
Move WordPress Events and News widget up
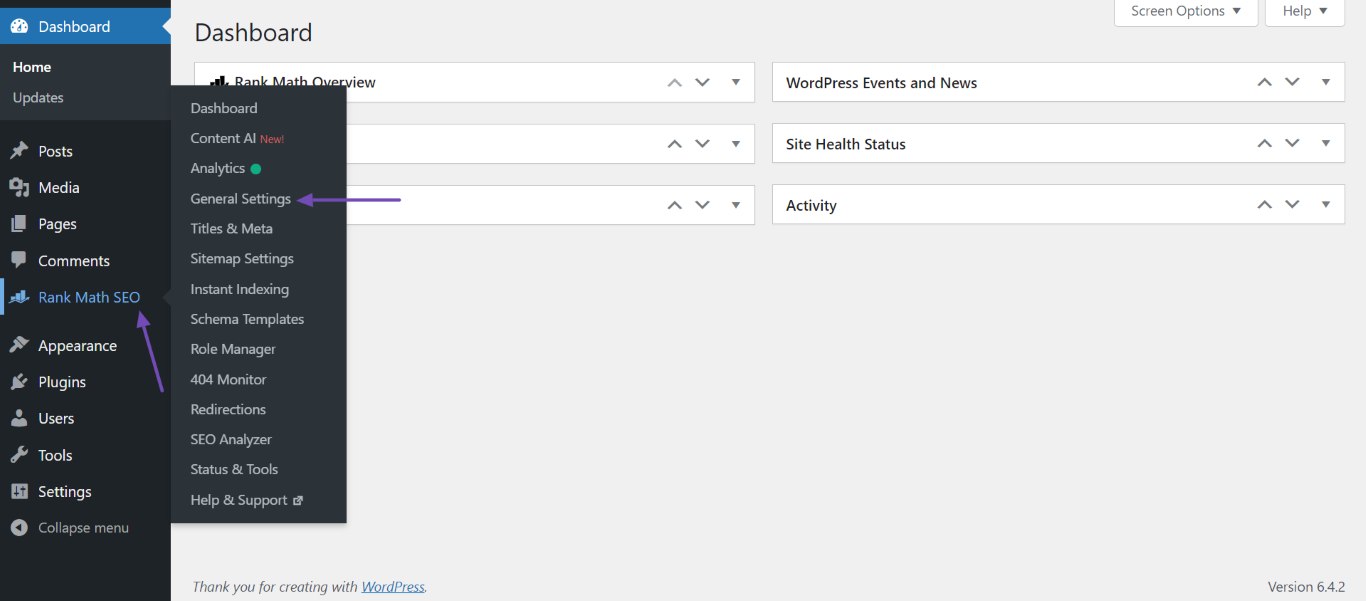point(1265,82)
